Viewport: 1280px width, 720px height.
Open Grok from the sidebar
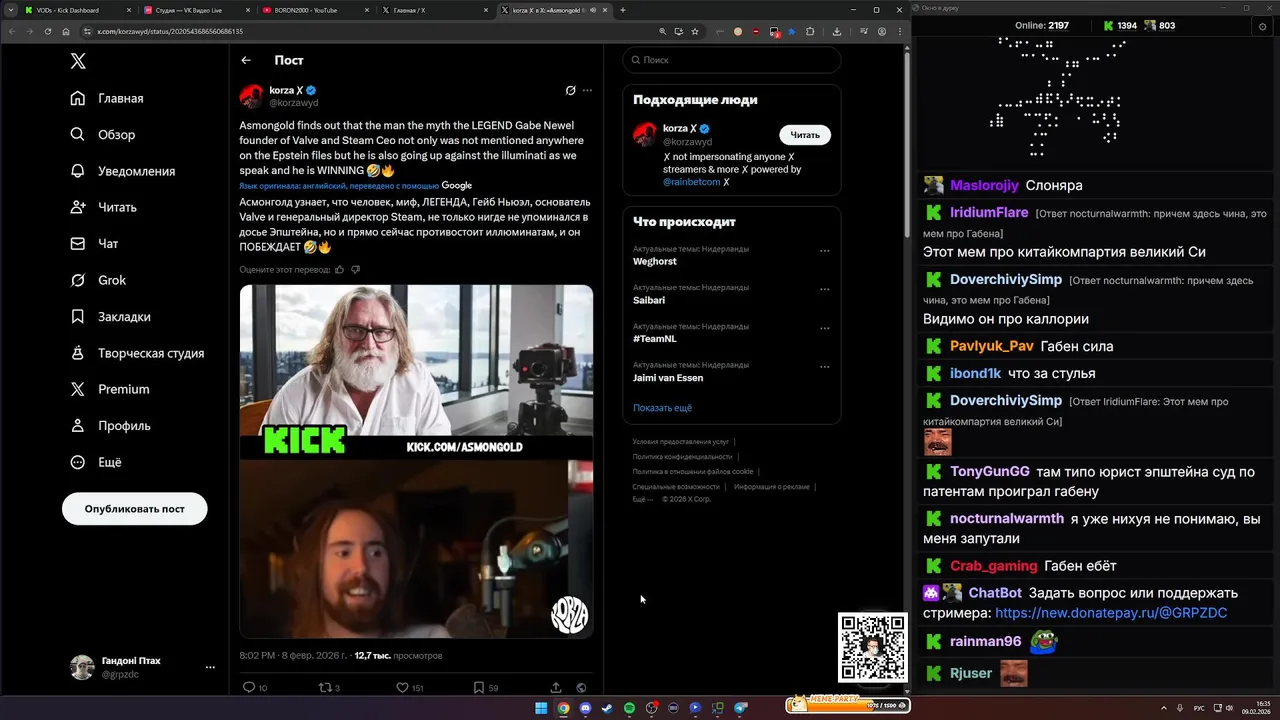(x=99, y=280)
